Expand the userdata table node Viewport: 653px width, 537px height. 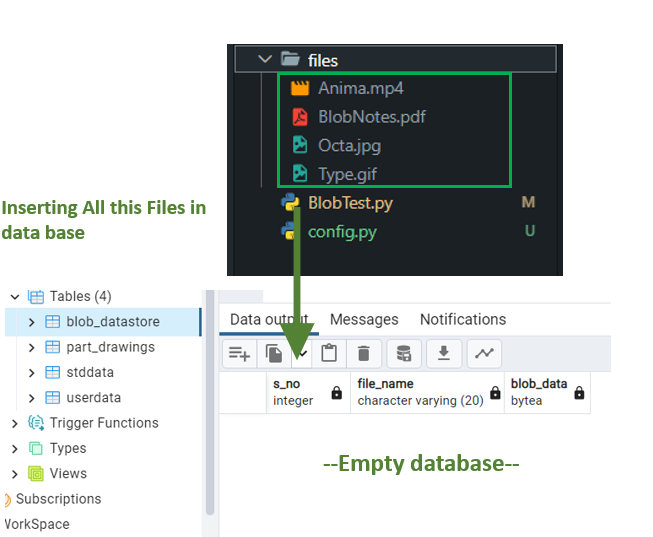[32, 398]
